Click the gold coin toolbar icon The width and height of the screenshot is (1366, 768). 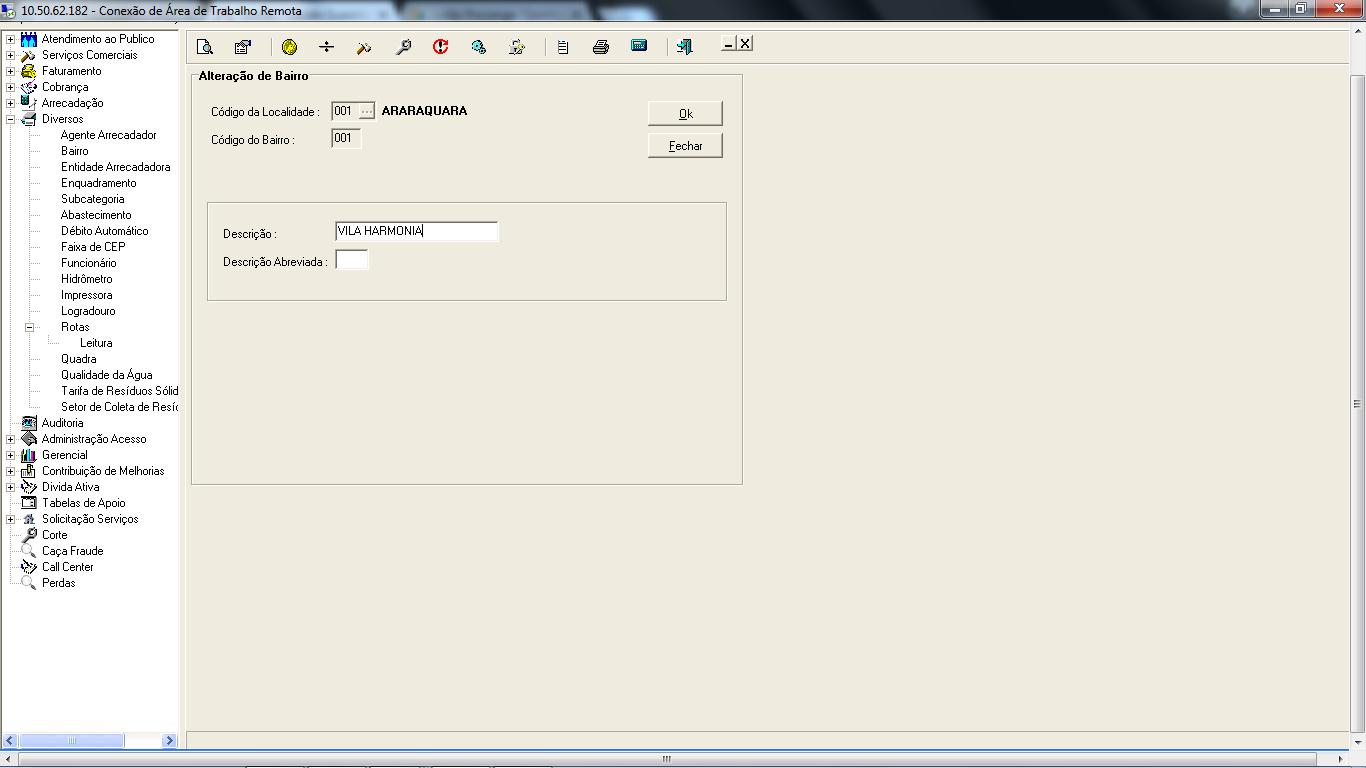point(290,47)
